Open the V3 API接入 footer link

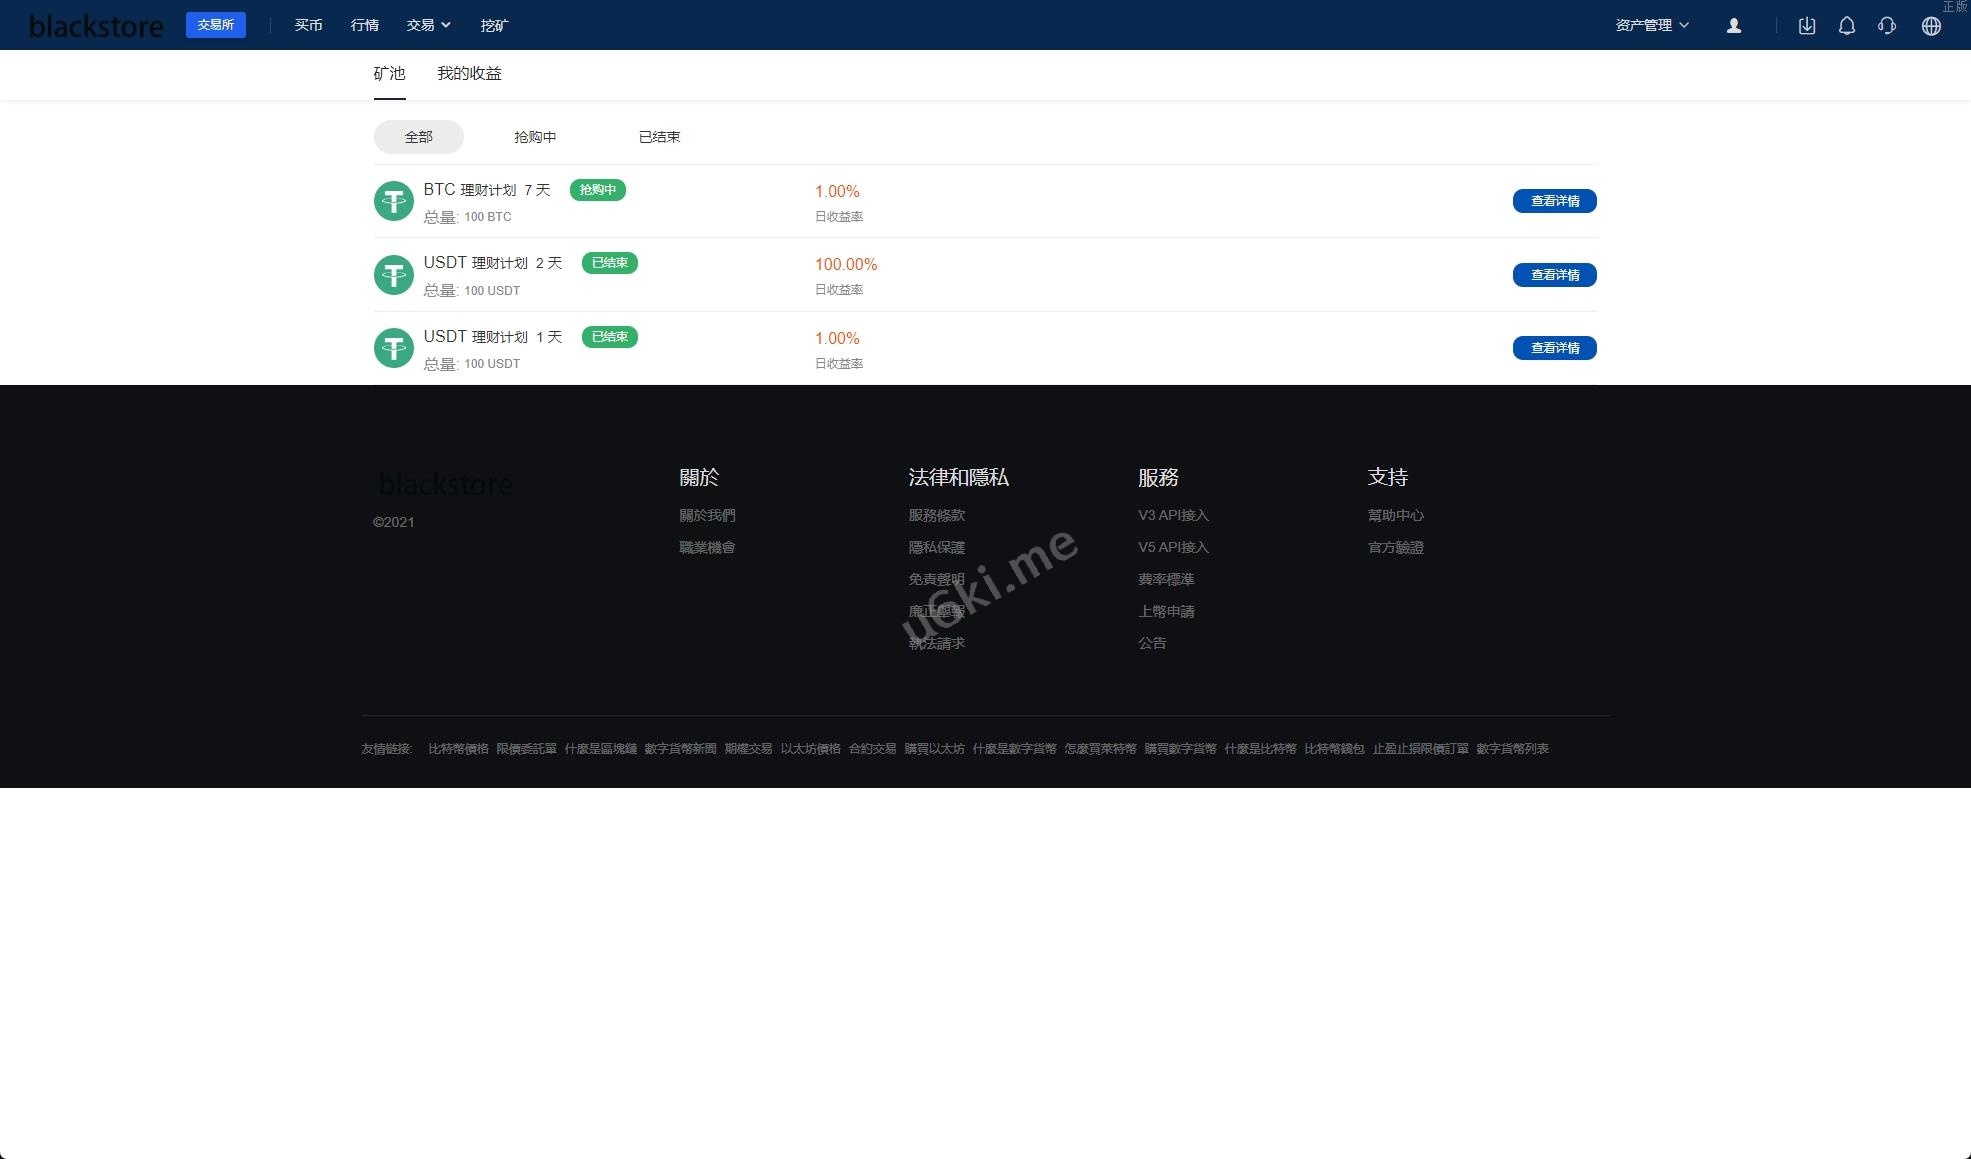click(1173, 515)
